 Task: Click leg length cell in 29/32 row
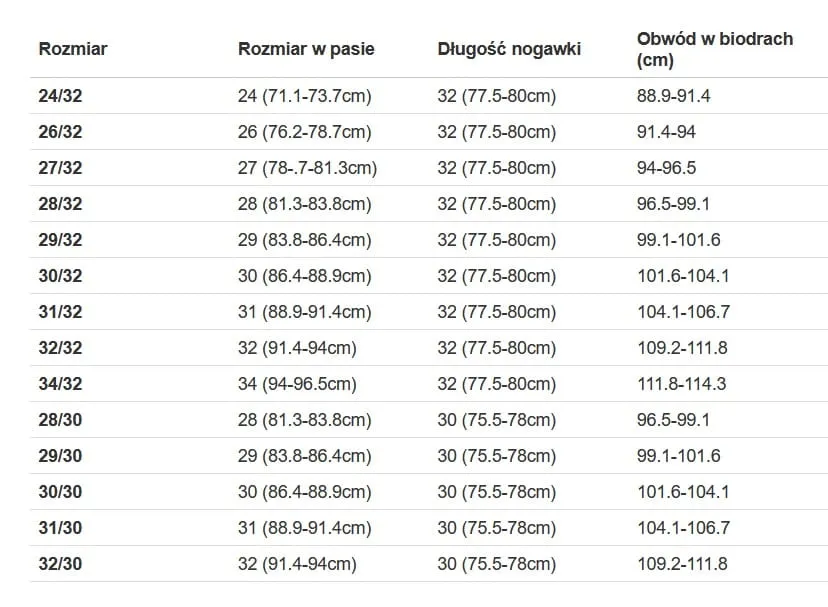click(x=496, y=240)
